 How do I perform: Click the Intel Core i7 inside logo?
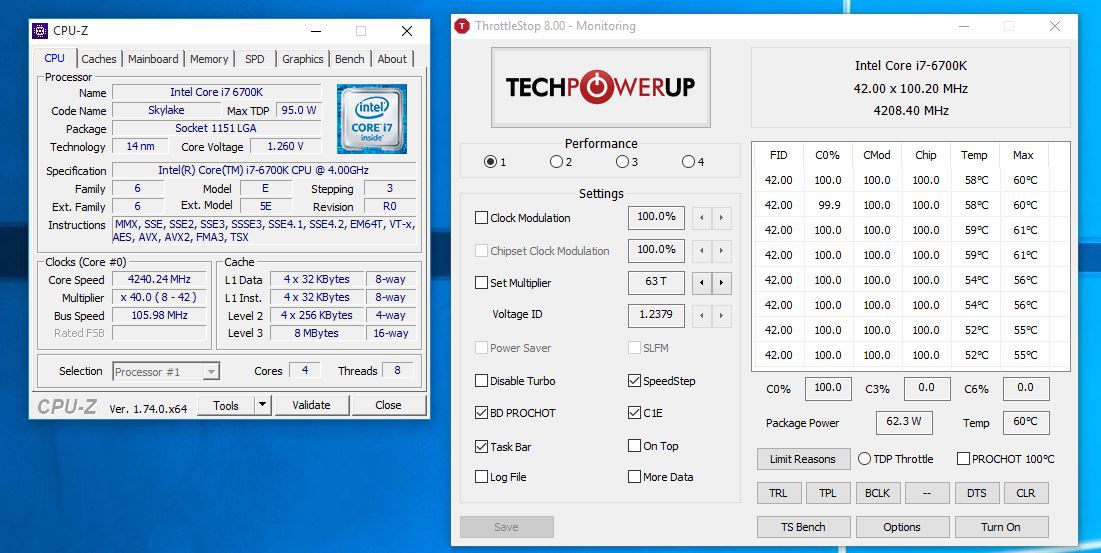pyautogui.click(x=371, y=119)
